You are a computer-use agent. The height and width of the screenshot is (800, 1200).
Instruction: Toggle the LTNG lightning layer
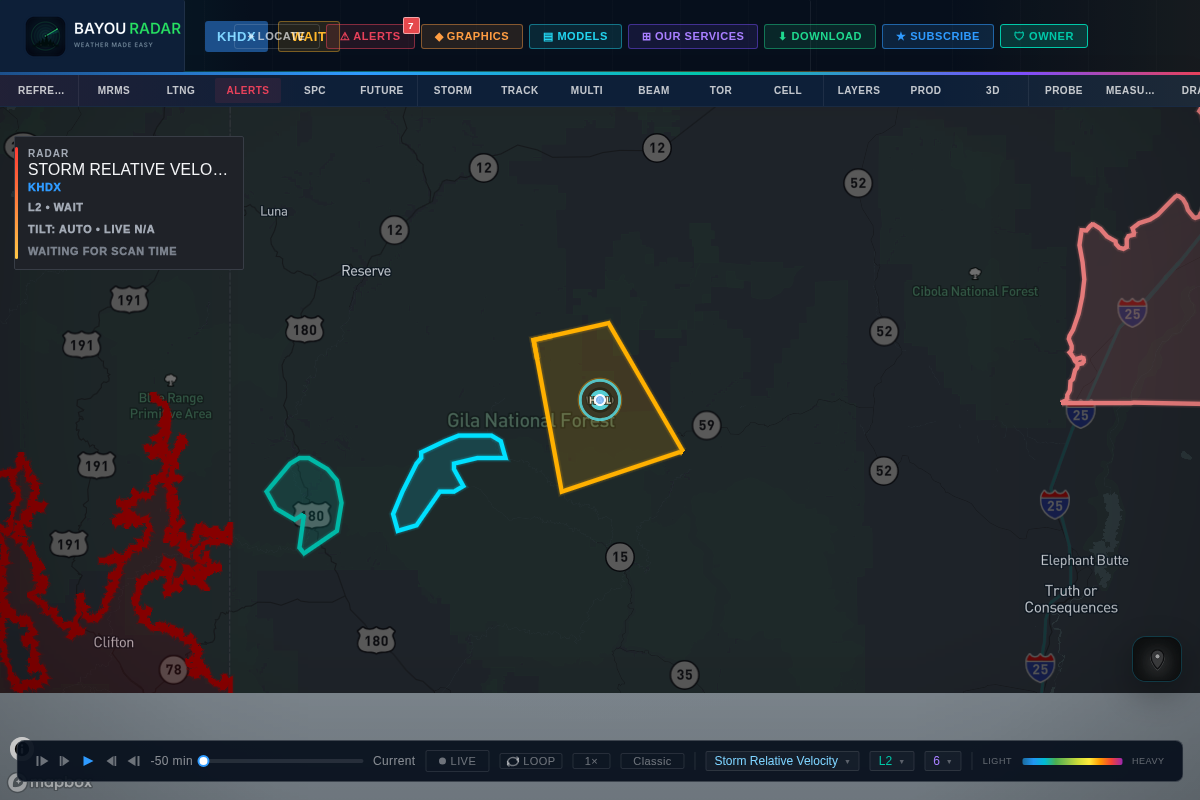[181, 90]
